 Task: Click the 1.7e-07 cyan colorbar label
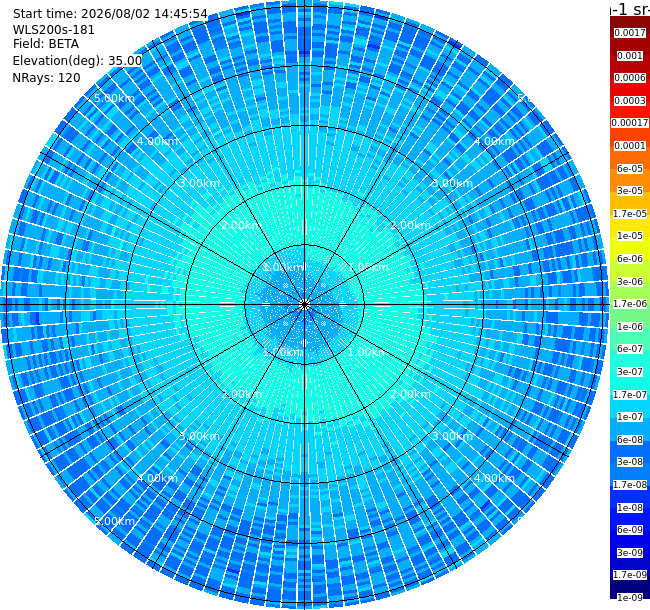(630, 395)
